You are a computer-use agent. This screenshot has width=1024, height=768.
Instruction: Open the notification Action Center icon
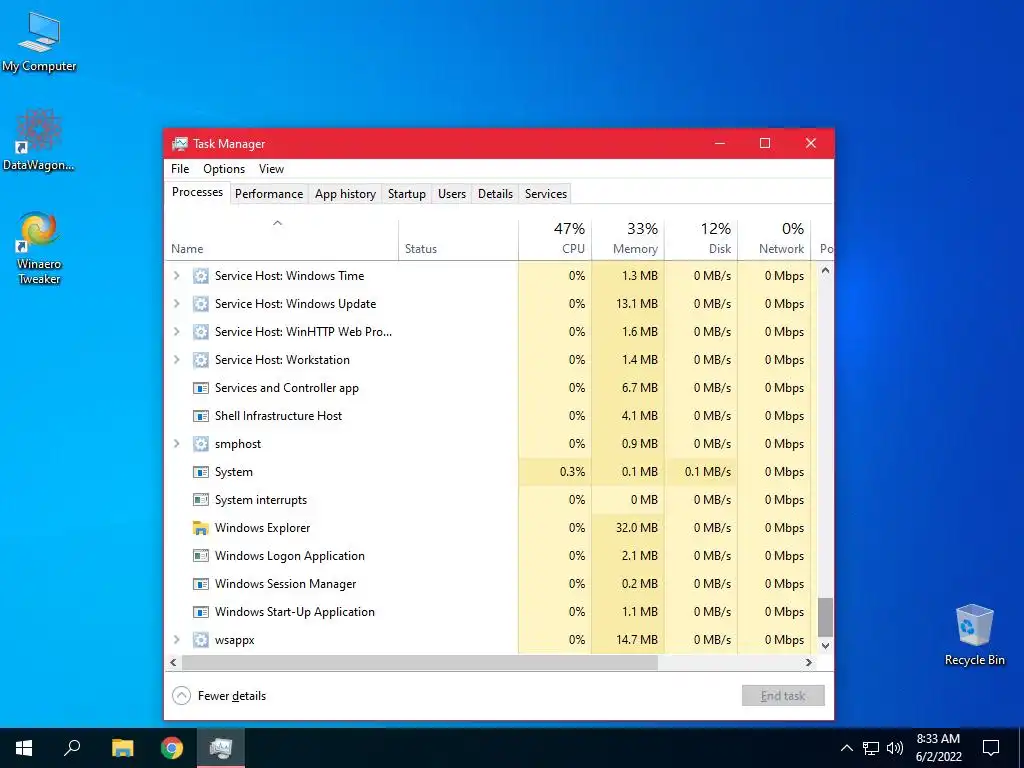pos(991,748)
